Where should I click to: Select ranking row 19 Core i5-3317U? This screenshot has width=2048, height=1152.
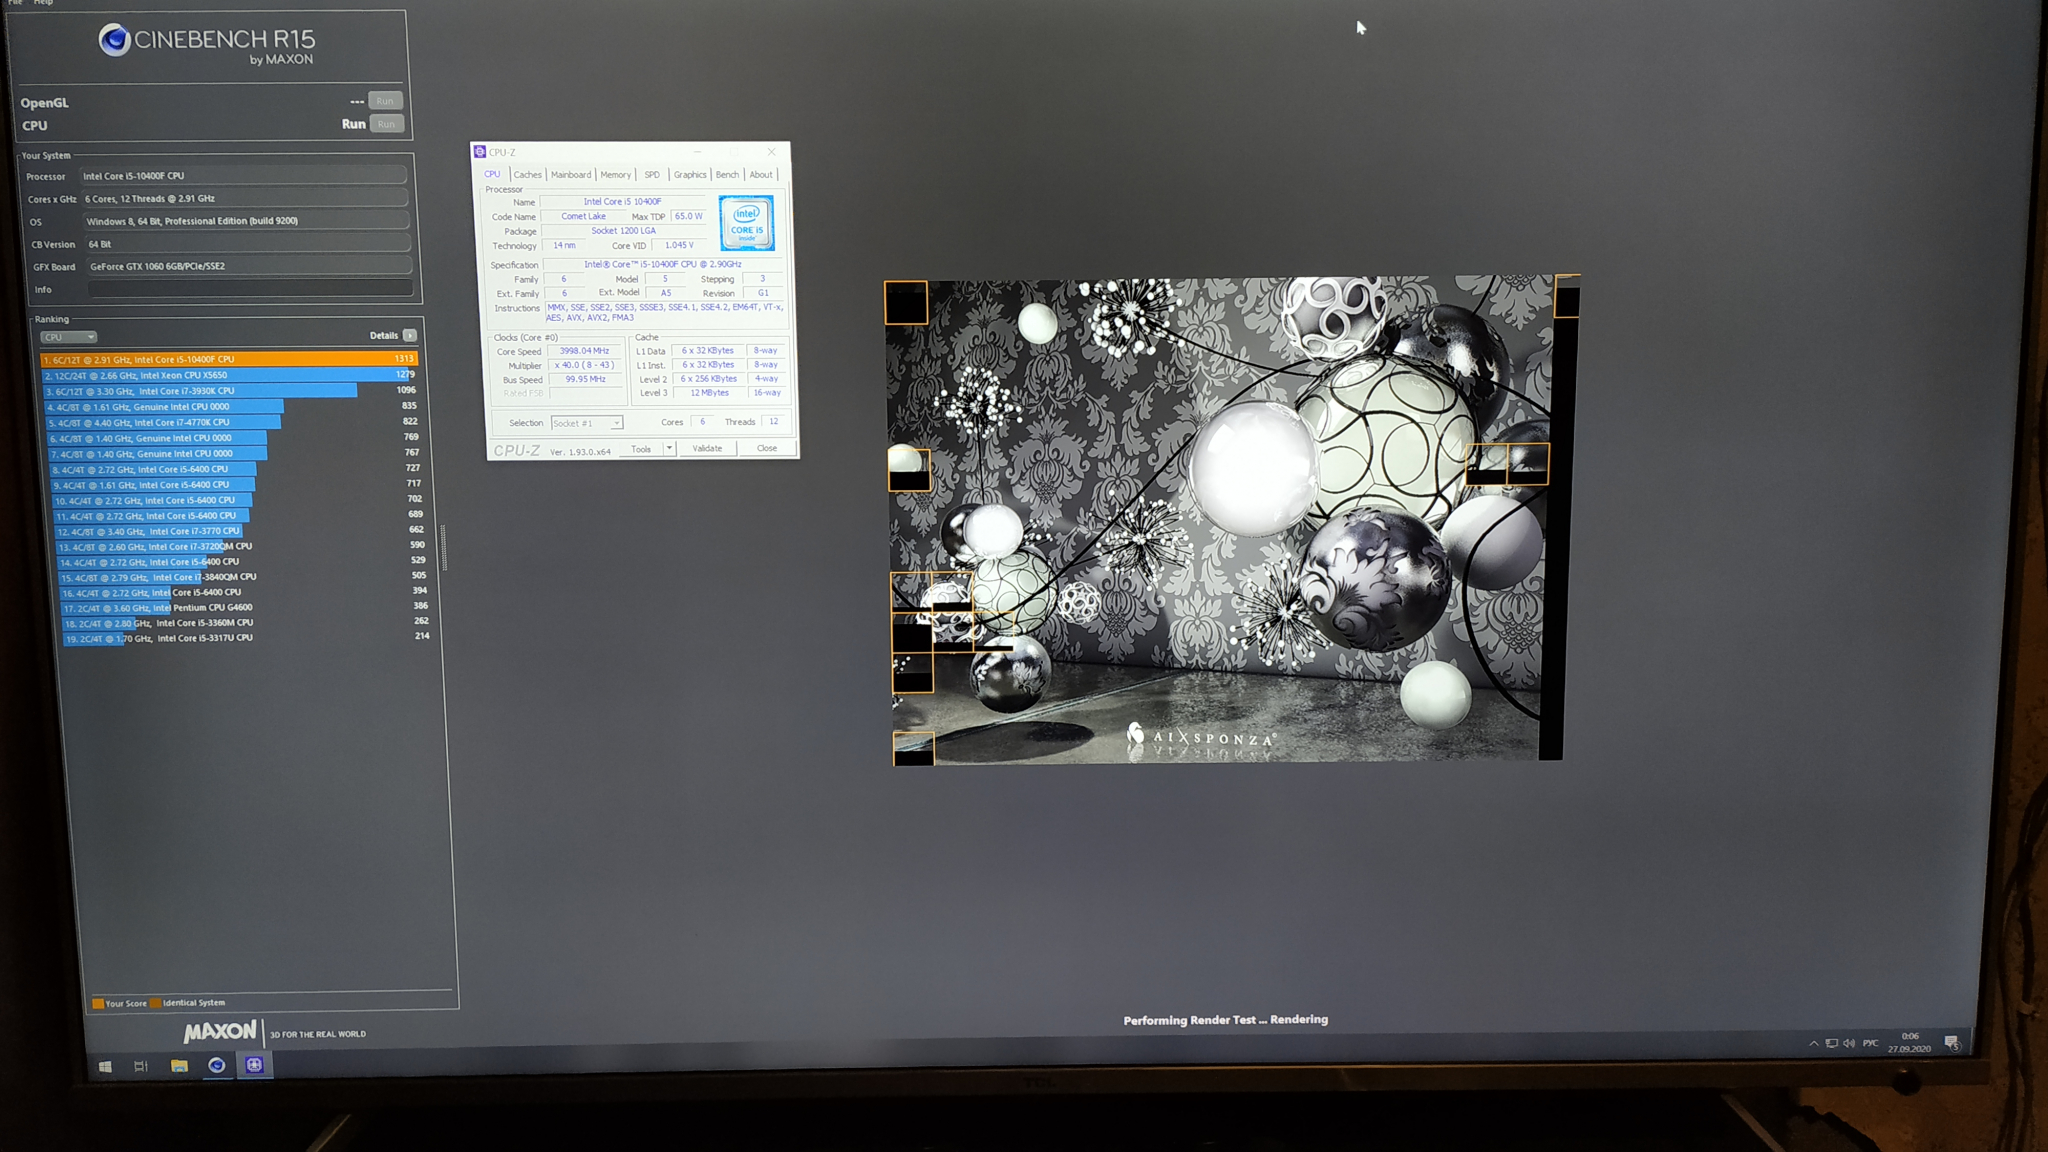247,638
